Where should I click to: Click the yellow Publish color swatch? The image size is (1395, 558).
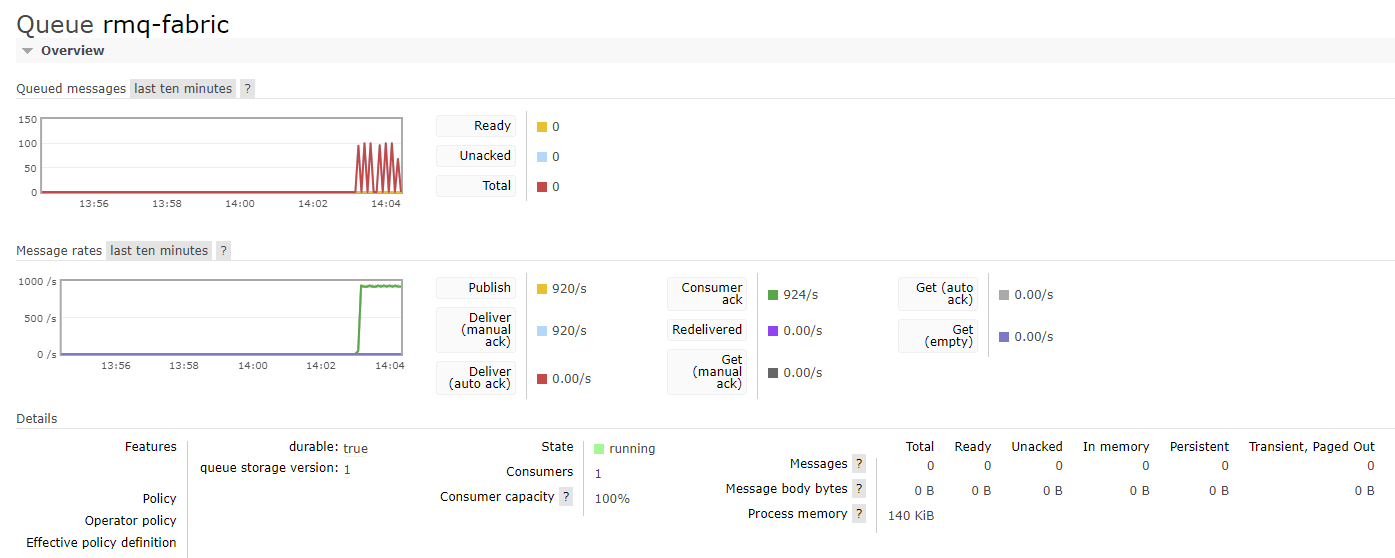542,289
